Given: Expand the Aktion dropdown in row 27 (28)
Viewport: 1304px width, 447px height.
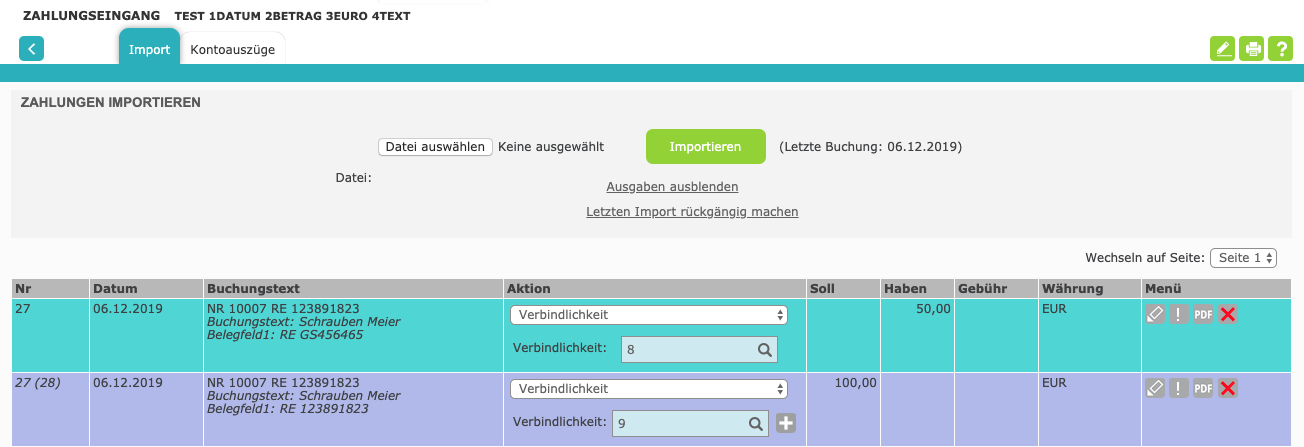Looking at the screenshot, I should 648,389.
